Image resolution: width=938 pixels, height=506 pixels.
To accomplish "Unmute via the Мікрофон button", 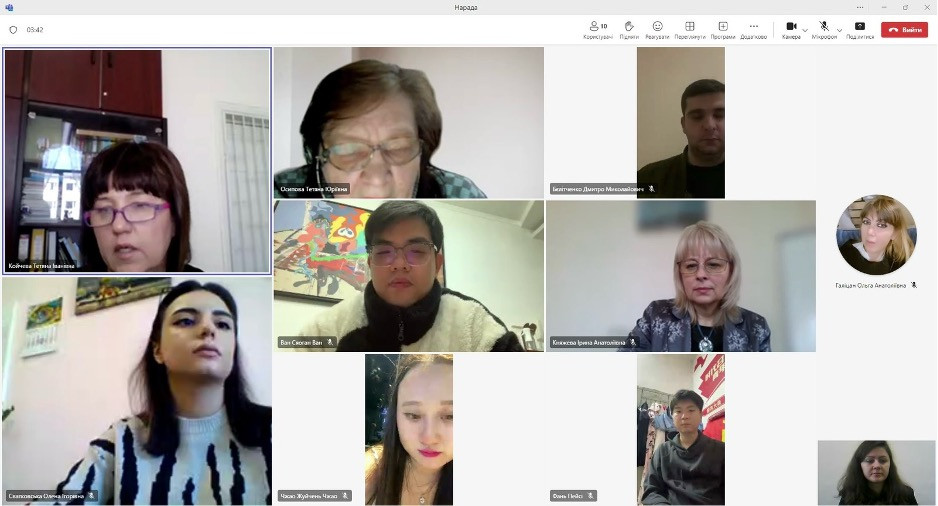I will 824,30.
